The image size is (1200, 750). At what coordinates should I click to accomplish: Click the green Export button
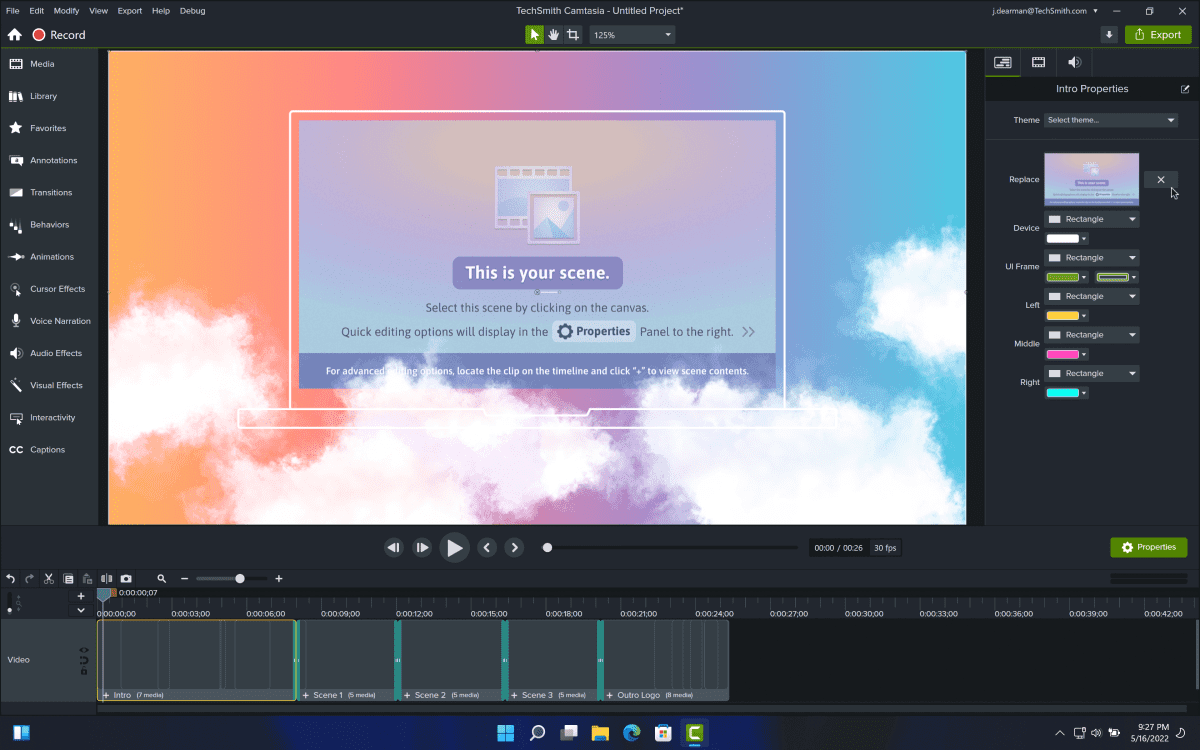(x=1157, y=35)
